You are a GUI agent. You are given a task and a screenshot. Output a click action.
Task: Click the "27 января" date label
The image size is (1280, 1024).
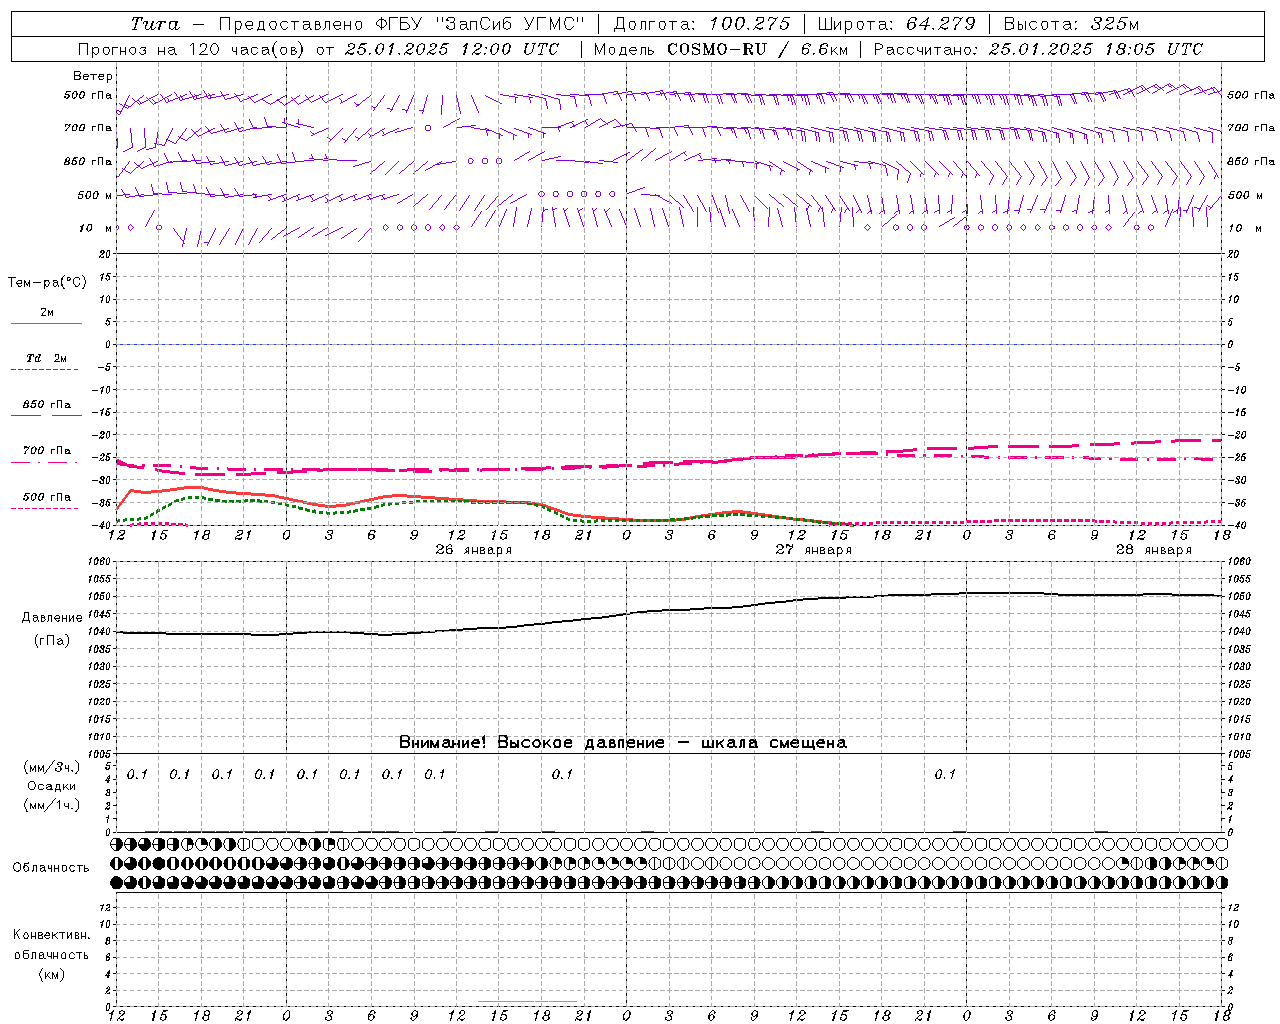814,550
